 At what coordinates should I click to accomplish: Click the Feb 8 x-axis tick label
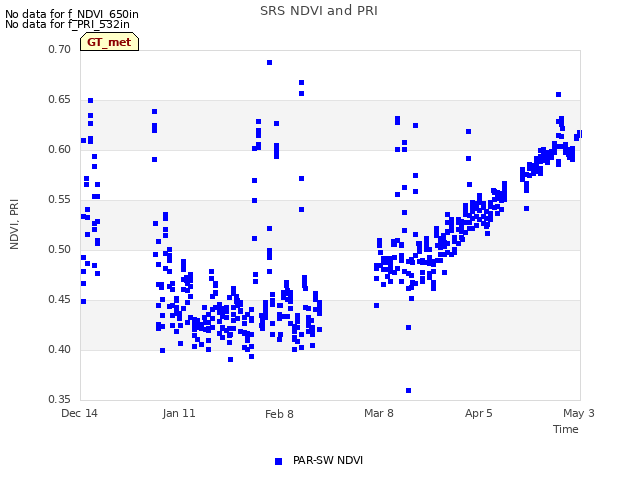point(279,414)
